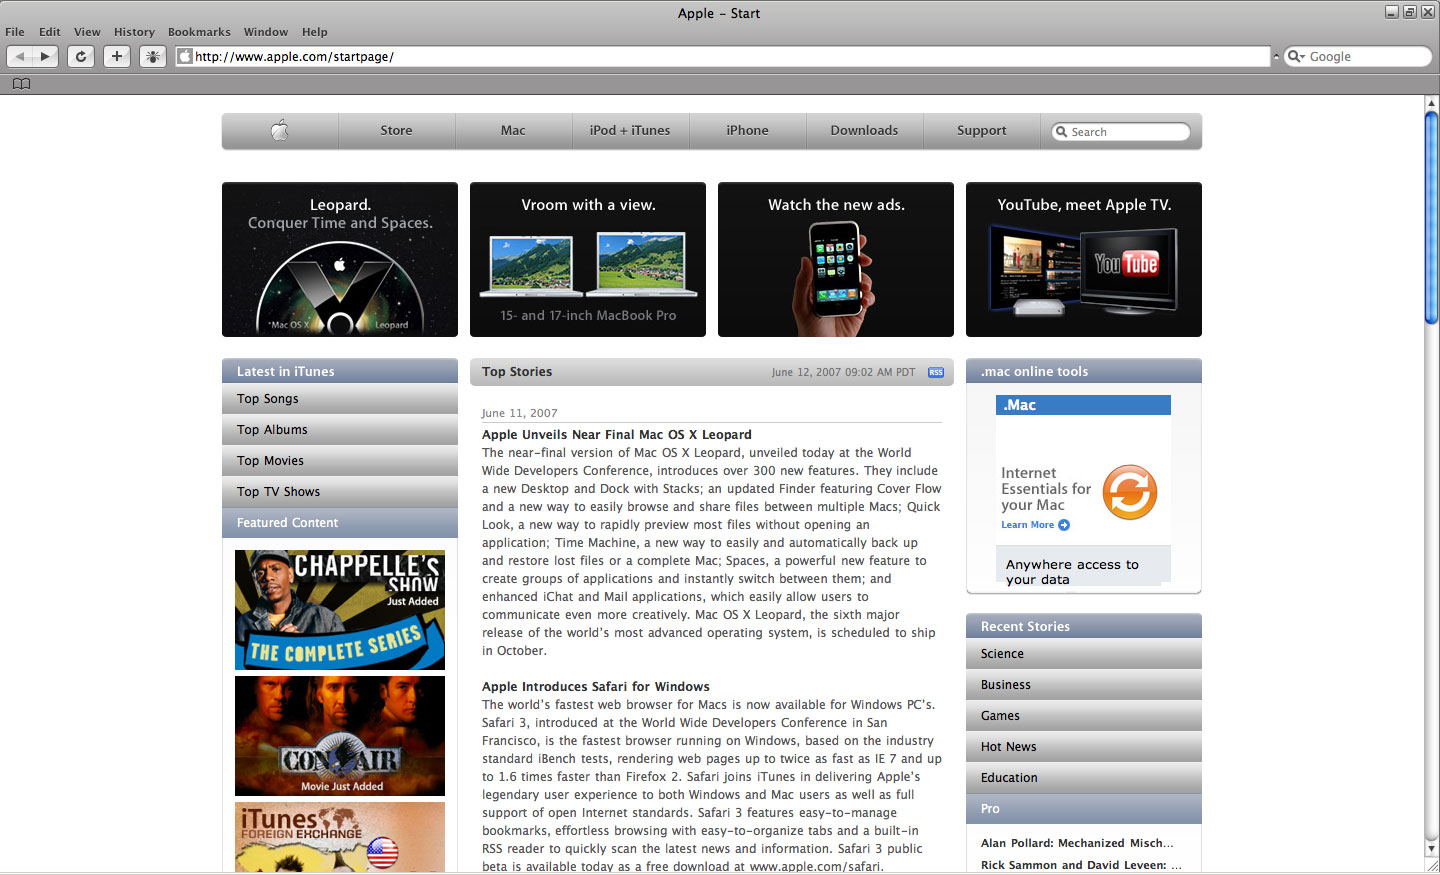Click the Forward arrow button in toolbar

coord(45,56)
